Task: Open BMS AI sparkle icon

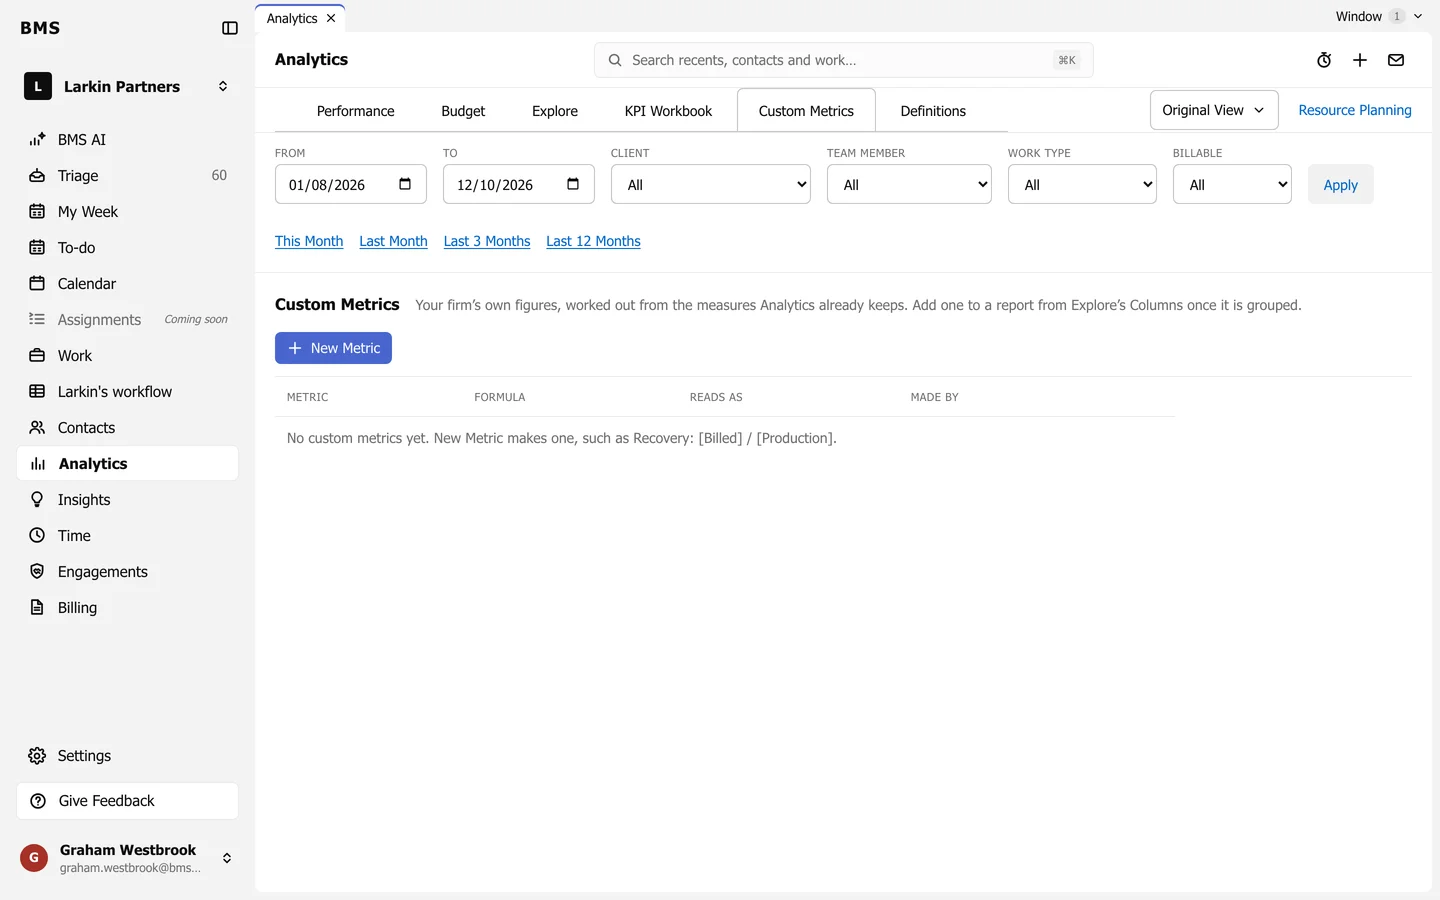Action: pos(37,140)
